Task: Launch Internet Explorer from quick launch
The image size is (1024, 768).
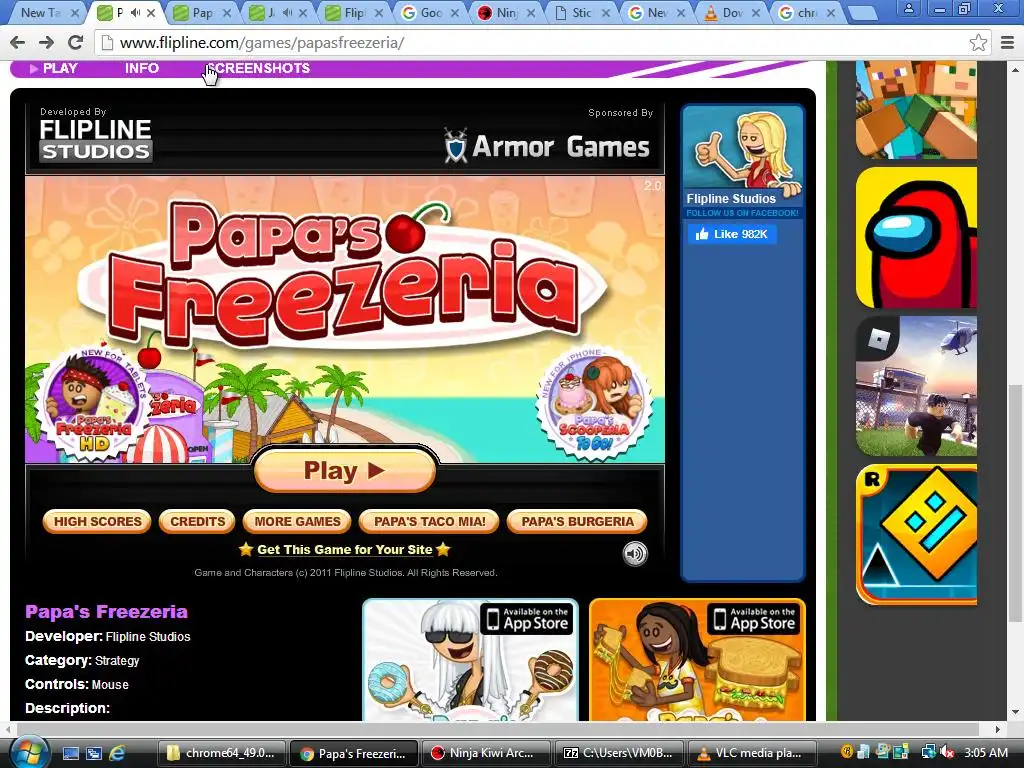Action: (x=118, y=753)
